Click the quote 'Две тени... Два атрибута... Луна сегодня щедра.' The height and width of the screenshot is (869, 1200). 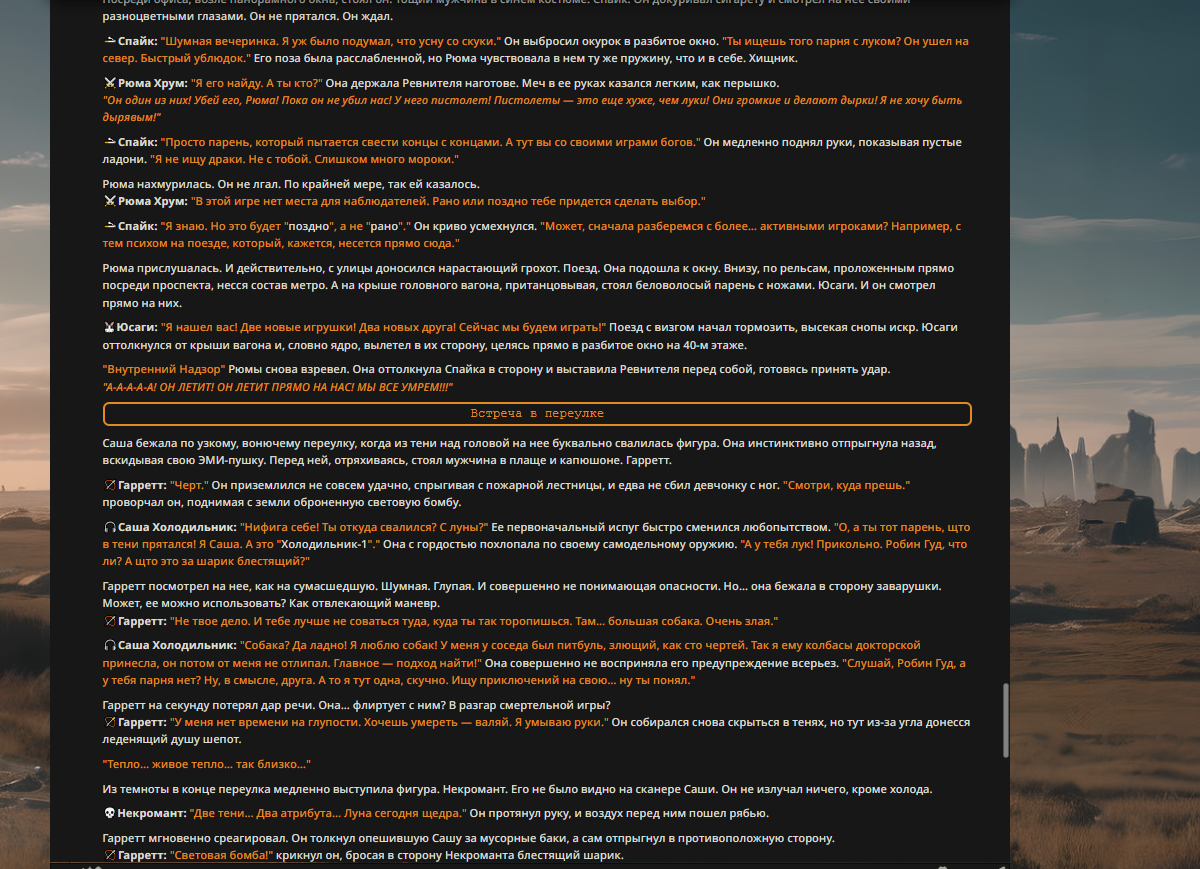328,814
